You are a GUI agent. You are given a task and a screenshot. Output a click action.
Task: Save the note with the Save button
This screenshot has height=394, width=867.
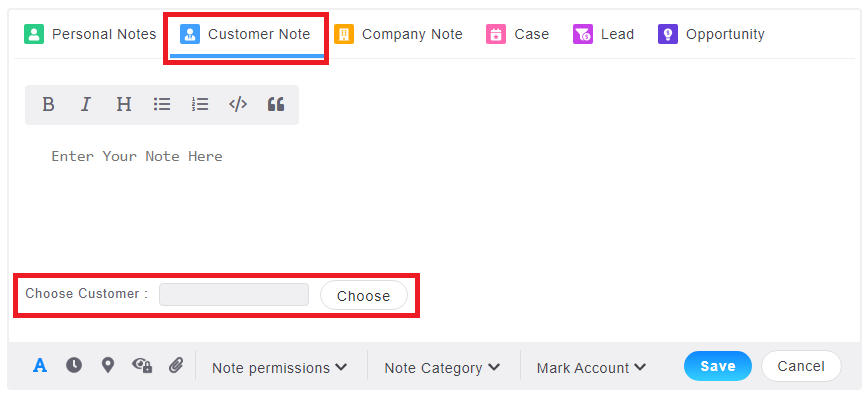718,366
